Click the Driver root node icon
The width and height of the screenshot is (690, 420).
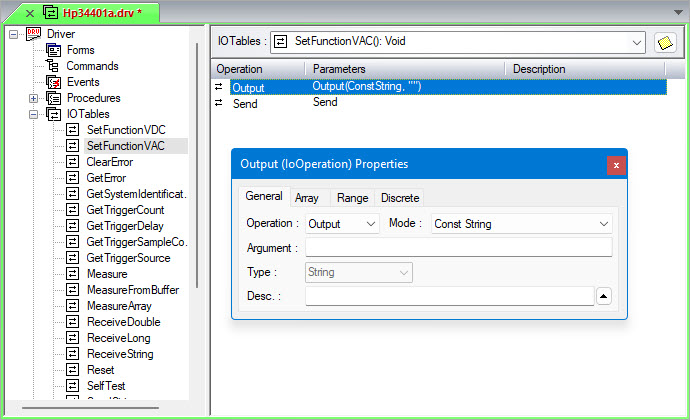pyautogui.click(x=33, y=34)
